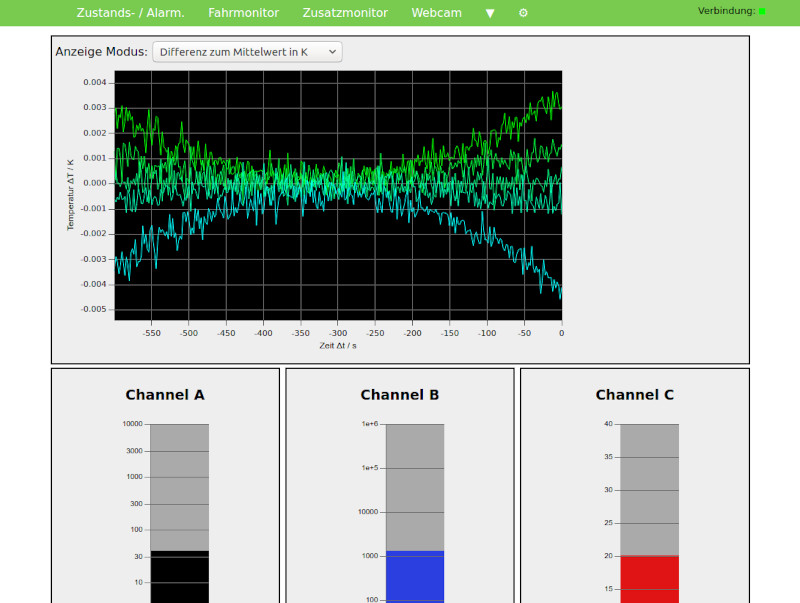The width and height of the screenshot is (800, 603).
Task: Go to the Webcam tab
Action: click(436, 13)
